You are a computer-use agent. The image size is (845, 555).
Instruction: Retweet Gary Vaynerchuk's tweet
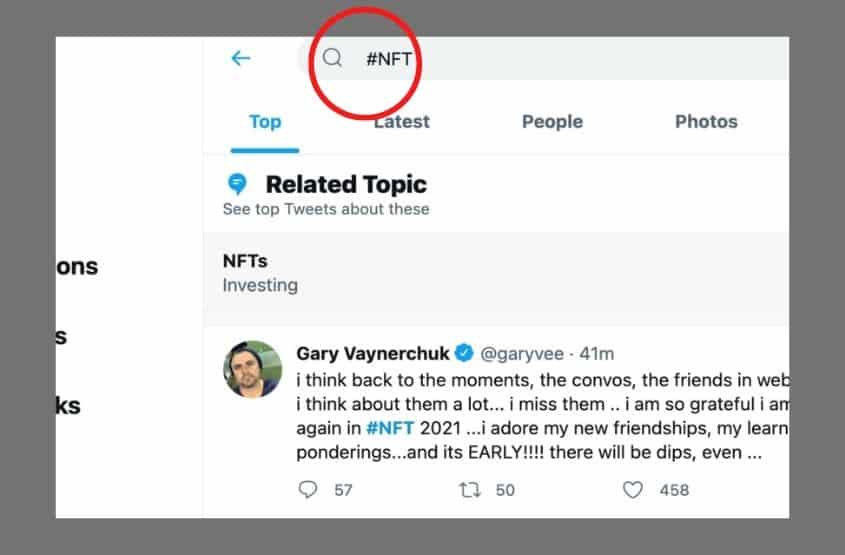469,490
